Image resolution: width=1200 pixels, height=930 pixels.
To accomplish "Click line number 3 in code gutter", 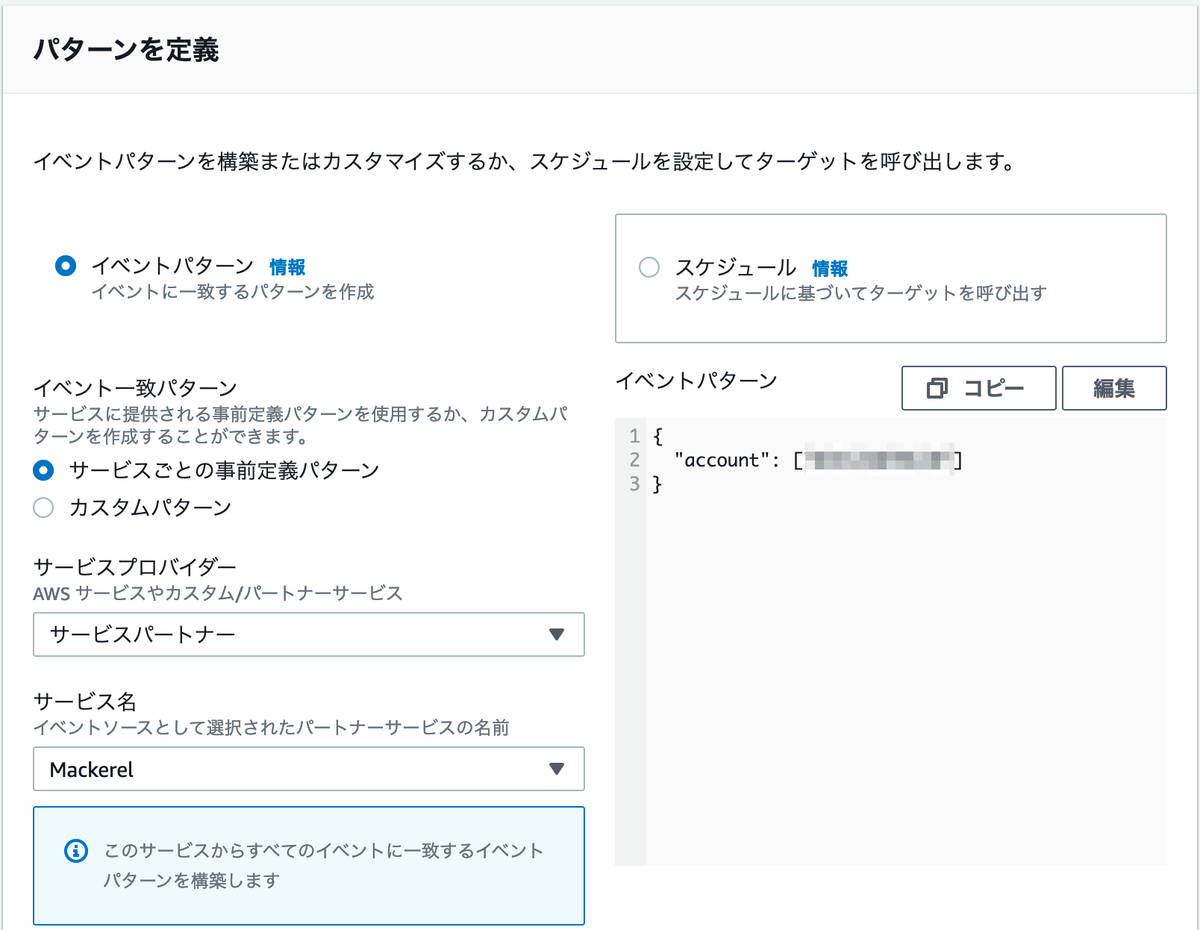I will point(634,484).
